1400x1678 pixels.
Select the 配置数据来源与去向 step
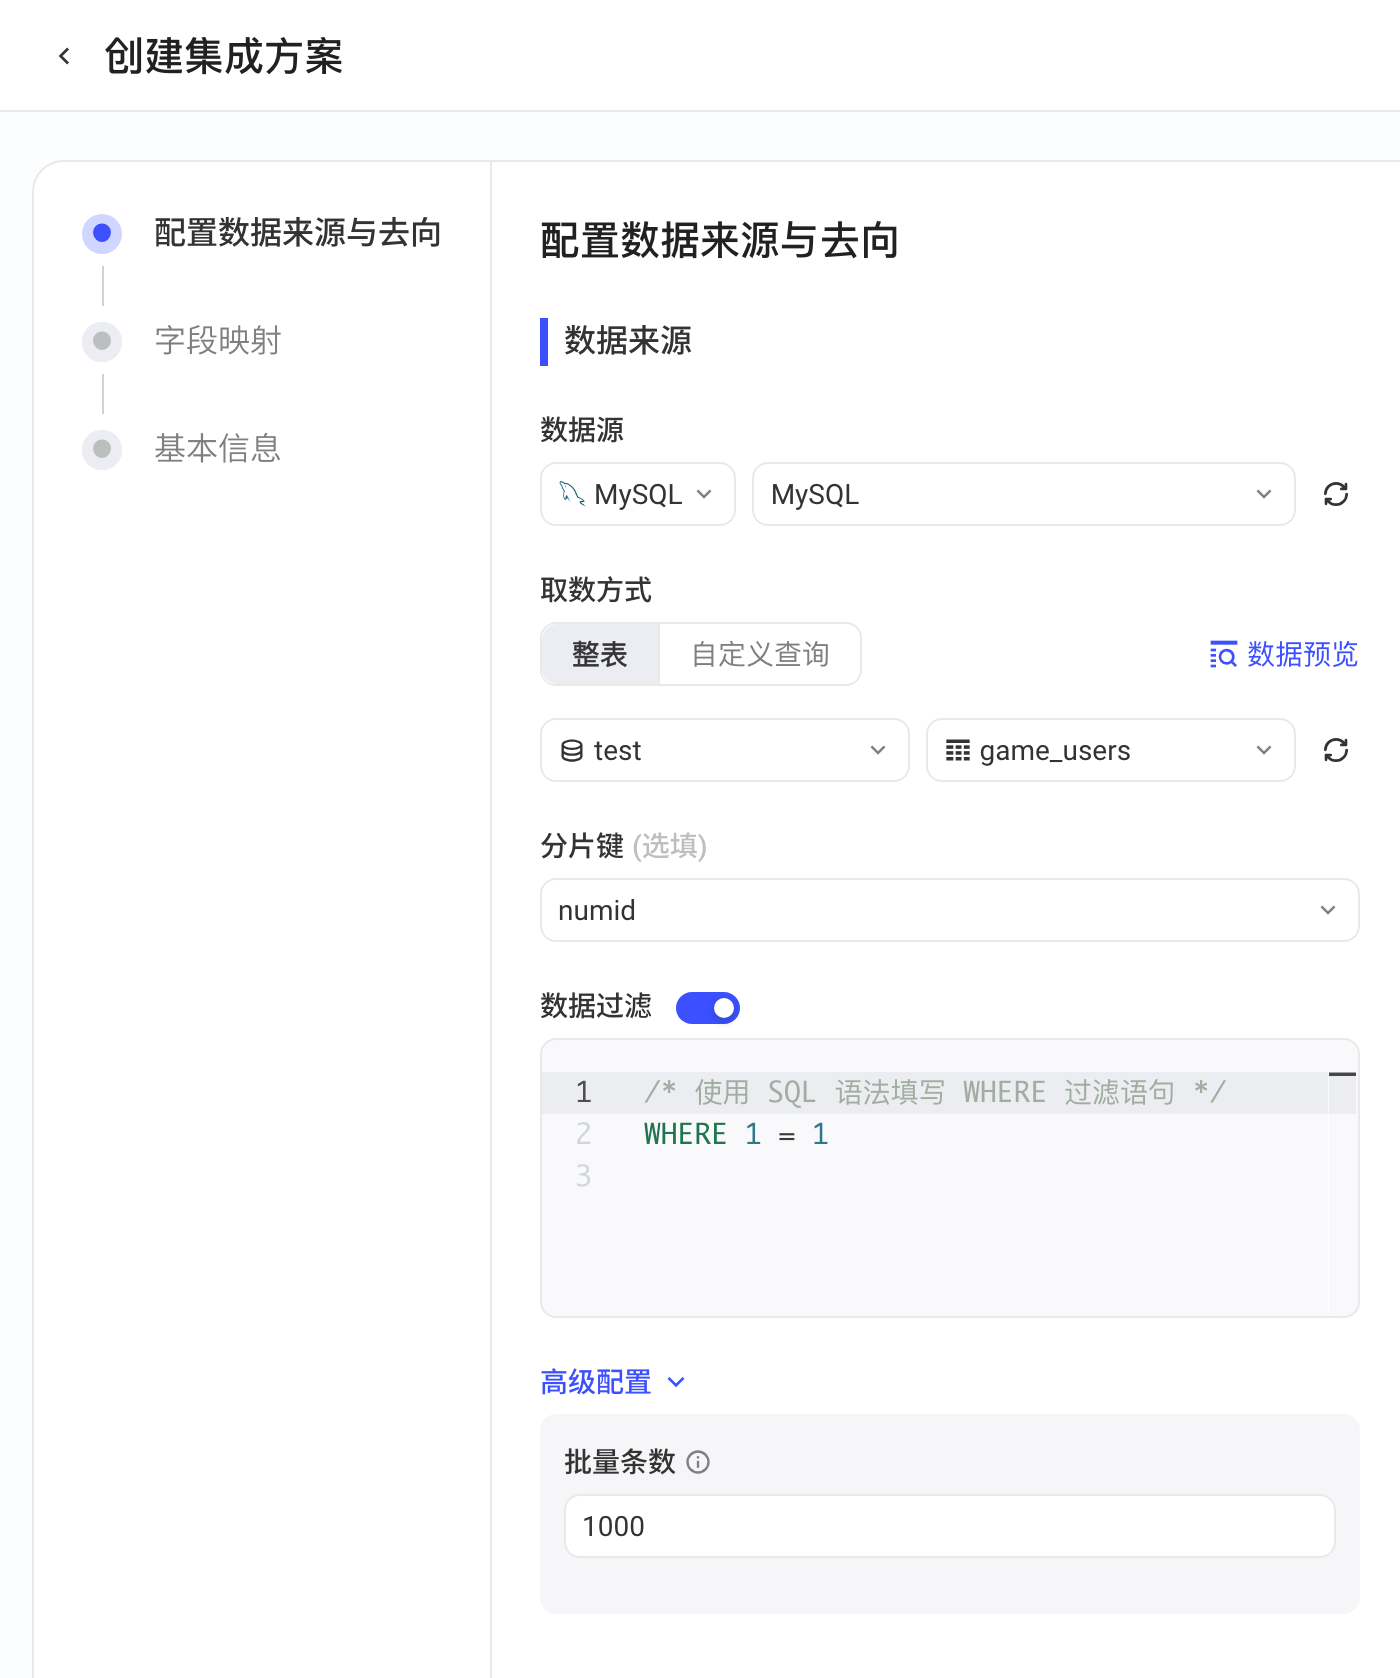(298, 233)
